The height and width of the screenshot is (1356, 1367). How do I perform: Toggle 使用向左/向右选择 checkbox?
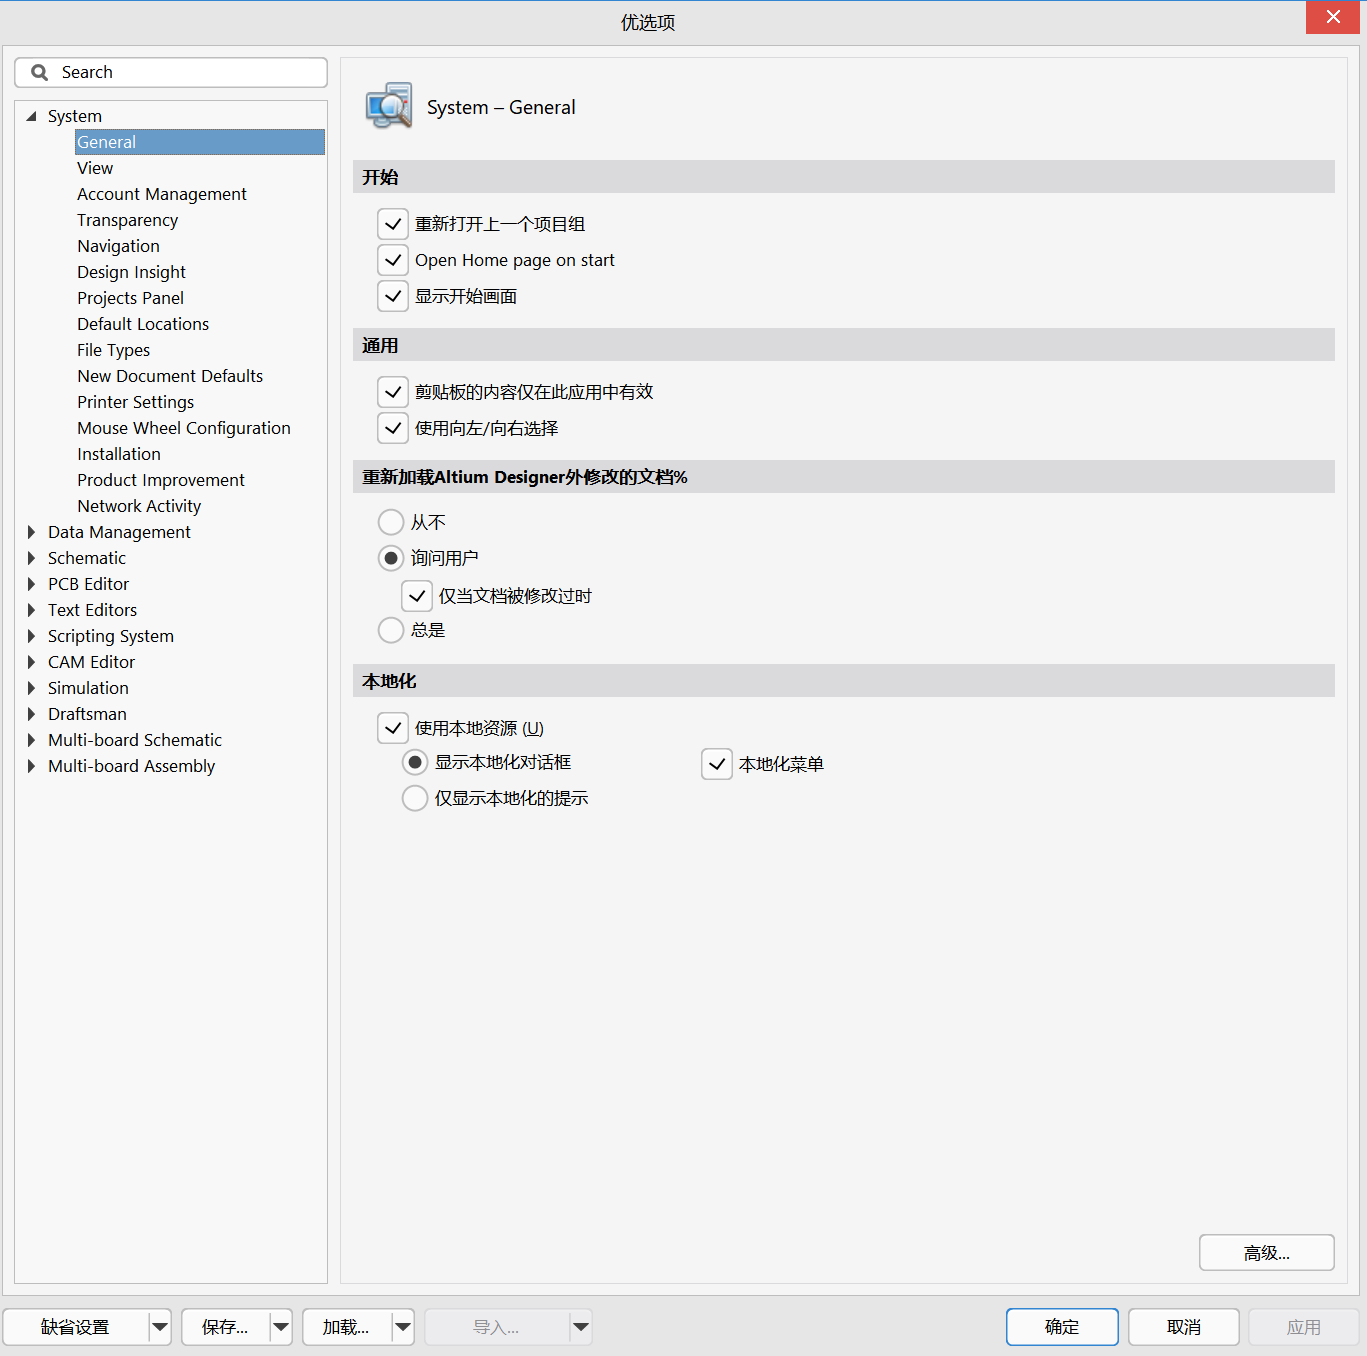tap(393, 428)
